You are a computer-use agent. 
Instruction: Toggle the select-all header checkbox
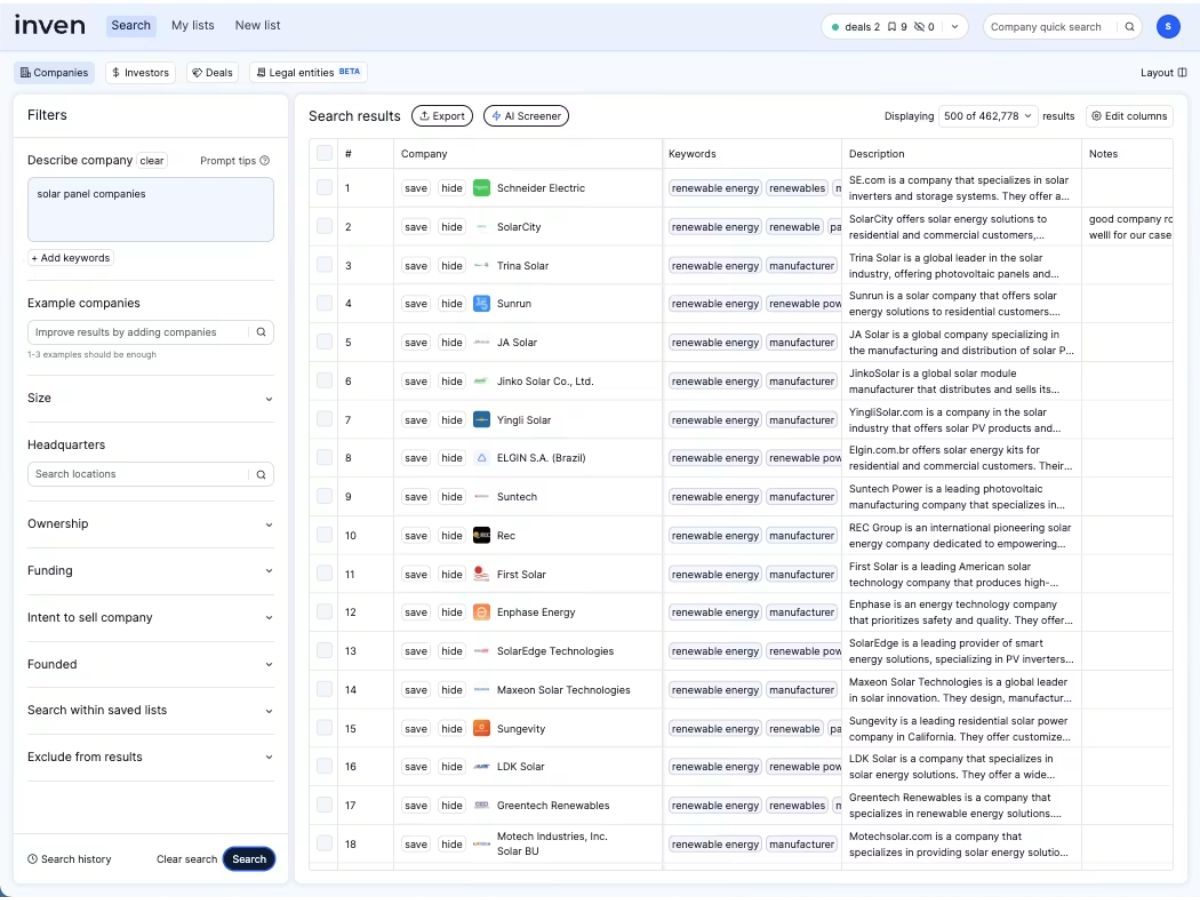324,153
